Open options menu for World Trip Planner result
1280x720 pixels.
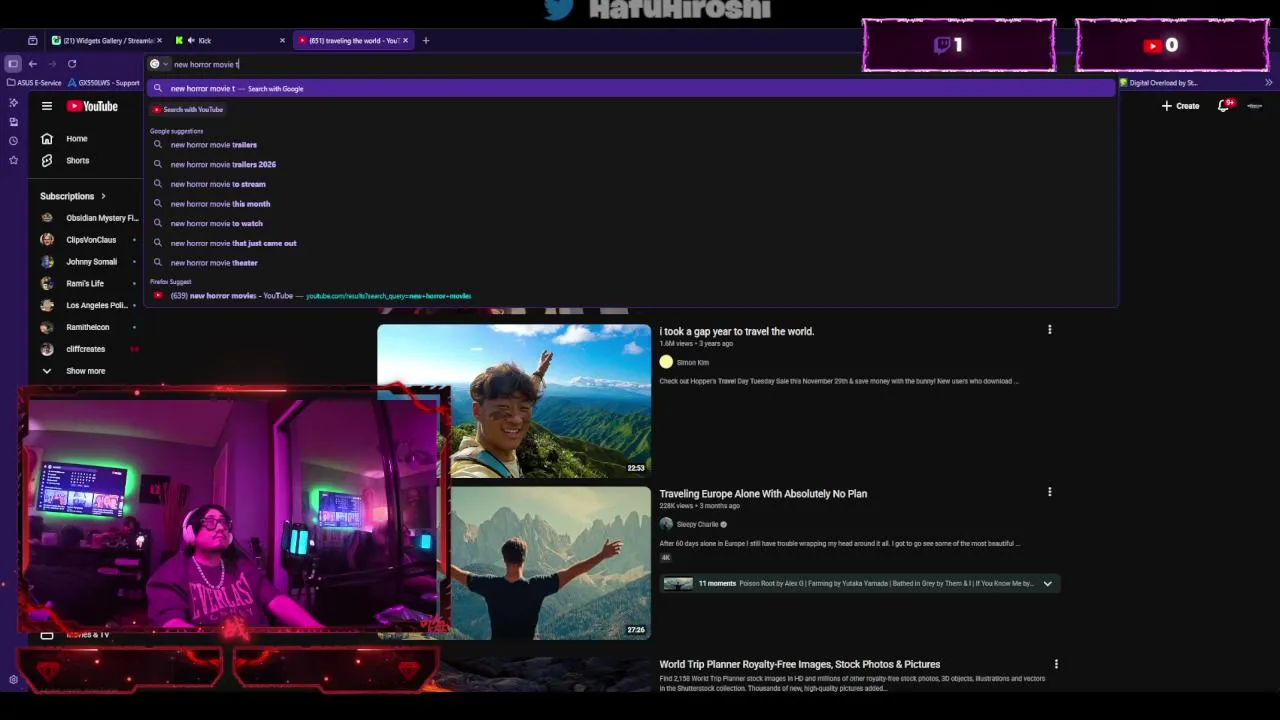click(x=1055, y=664)
